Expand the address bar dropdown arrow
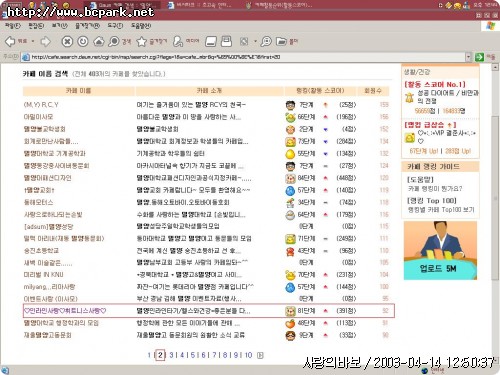Screen dimensions: 500x375 (x=469, y=57)
